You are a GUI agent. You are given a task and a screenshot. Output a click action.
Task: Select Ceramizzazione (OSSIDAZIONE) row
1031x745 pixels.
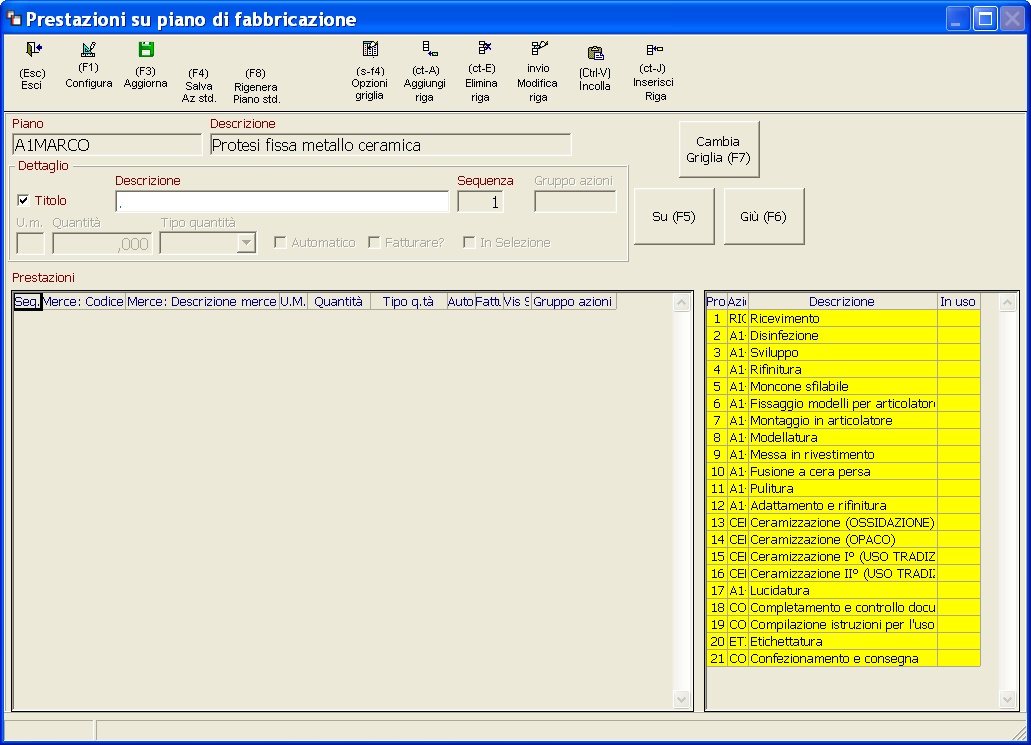843,523
